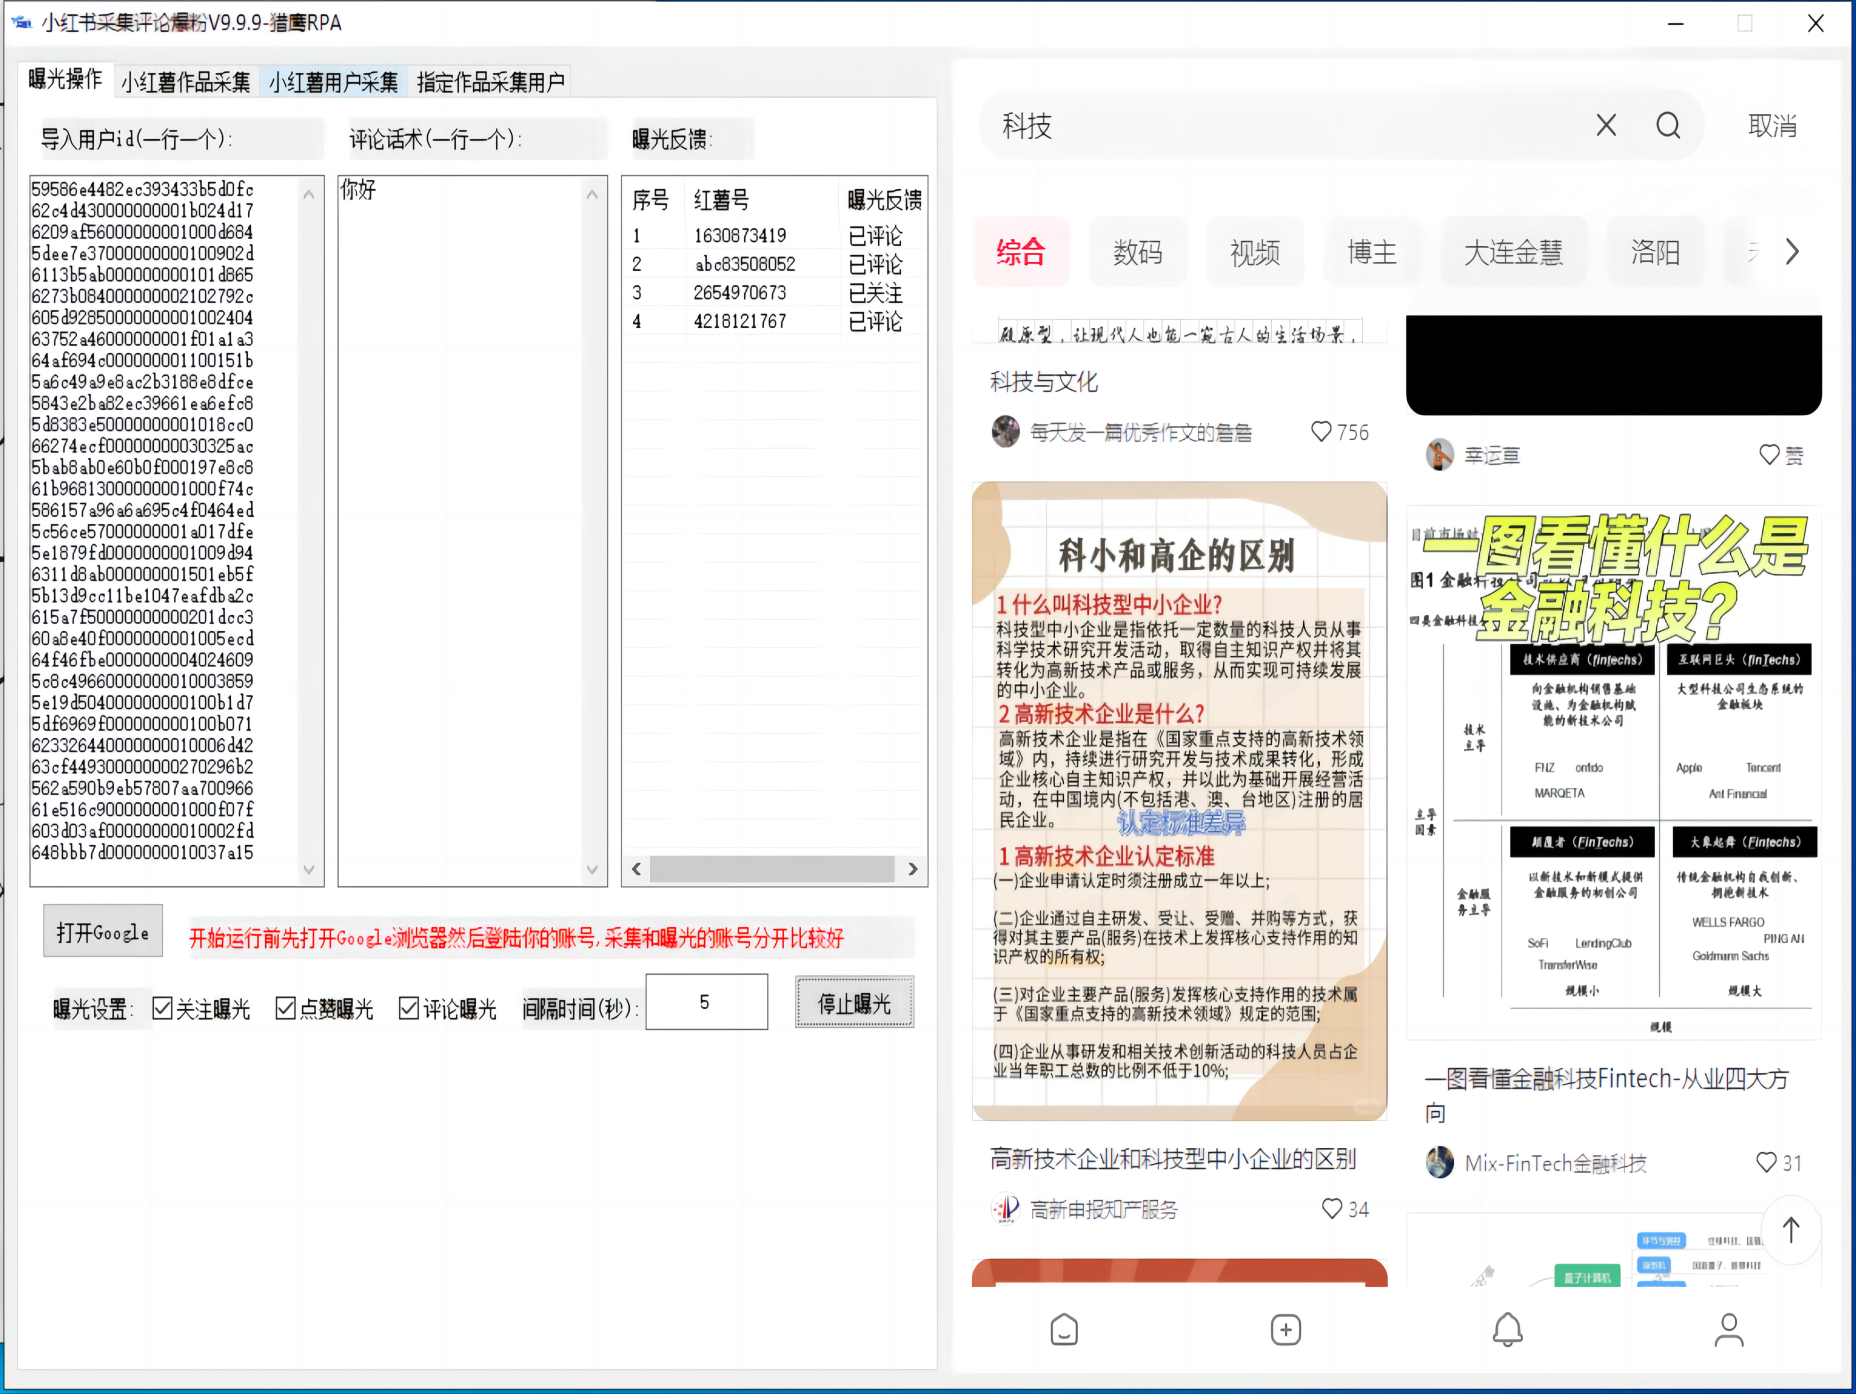This screenshot has width=1856, height=1394.
Task: Click the 停止曝光 button
Action: 855,1003
